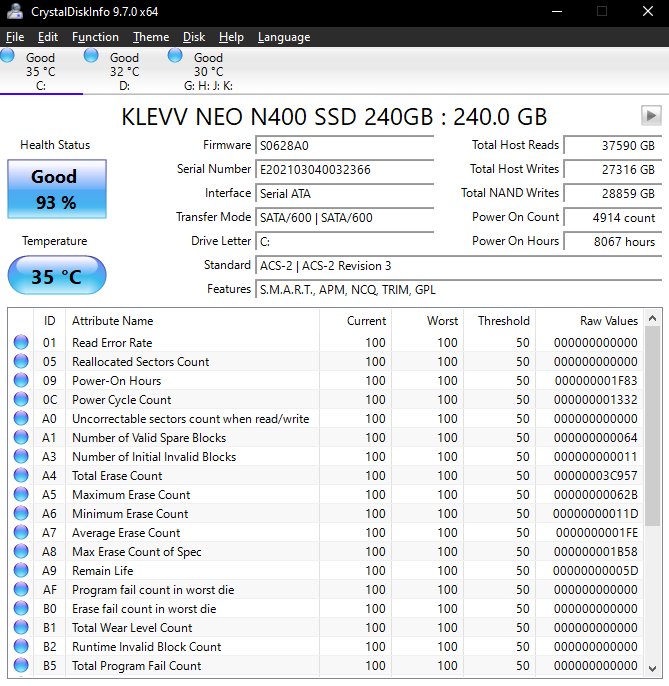Click the Threshold column header
The height and width of the screenshot is (686, 669).
pyautogui.click(x=500, y=321)
